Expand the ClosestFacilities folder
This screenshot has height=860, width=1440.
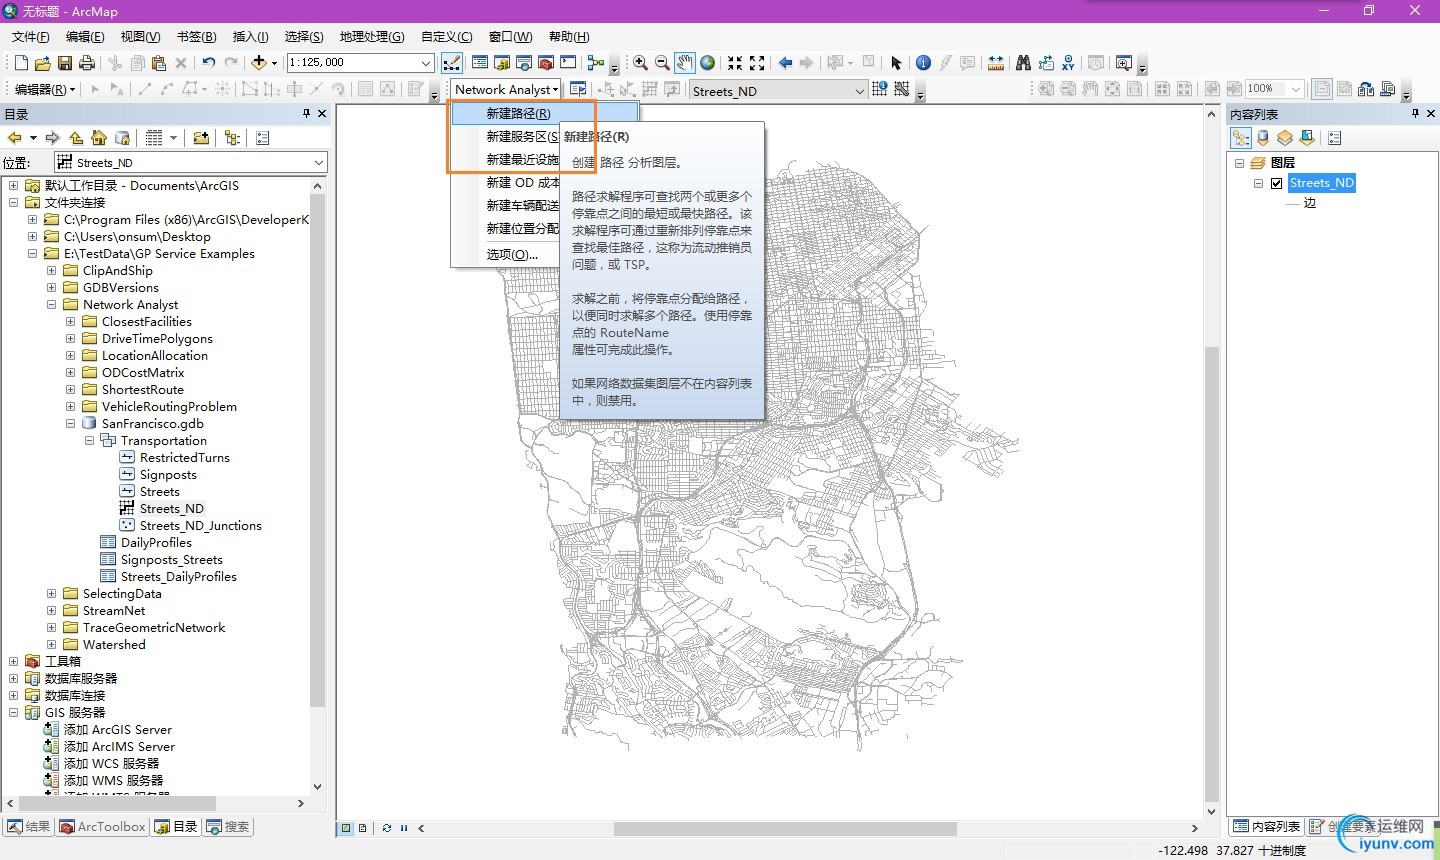(x=71, y=321)
